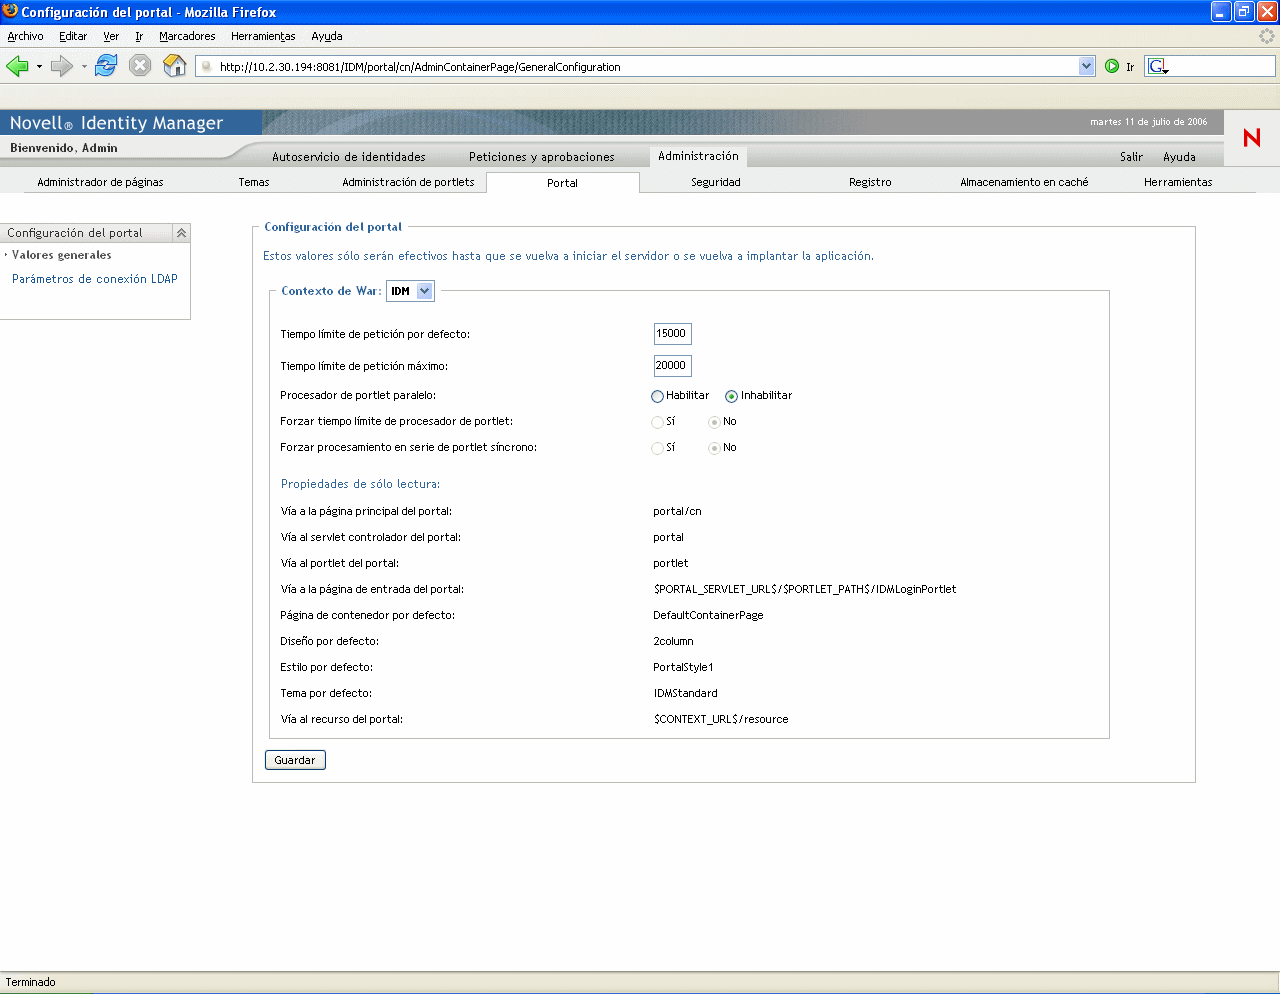The width and height of the screenshot is (1280, 994).
Task: Click the Stop loading icon
Action: (140, 66)
